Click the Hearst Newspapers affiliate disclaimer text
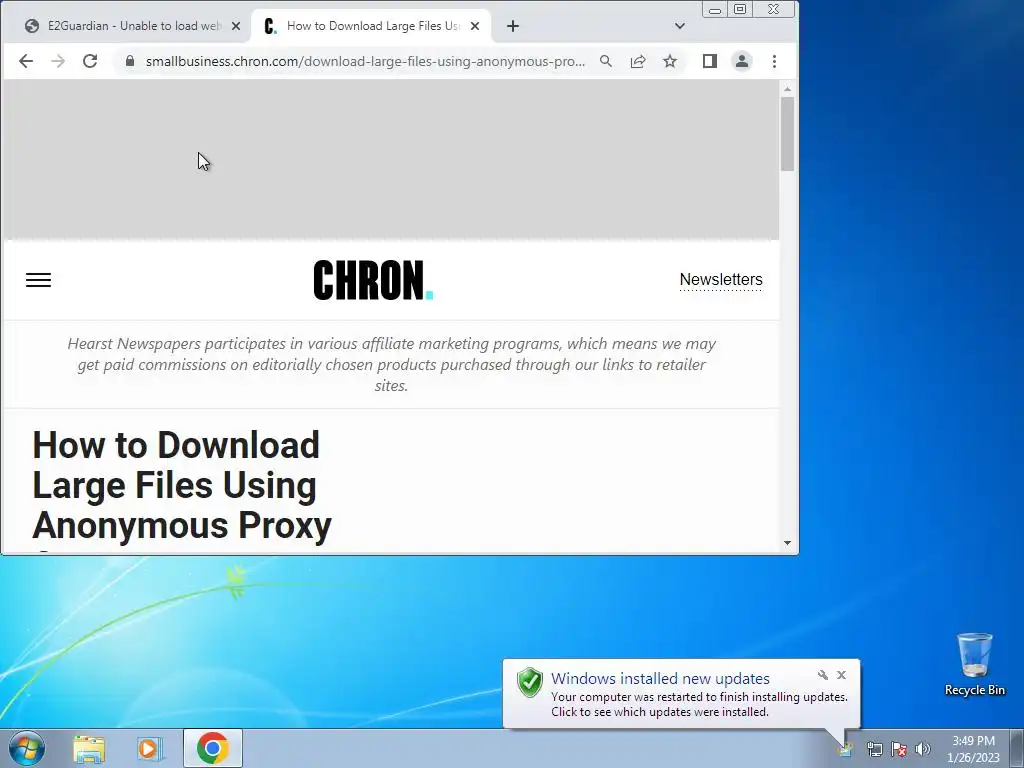The width and height of the screenshot is (1024, 768). click(391, 364)
